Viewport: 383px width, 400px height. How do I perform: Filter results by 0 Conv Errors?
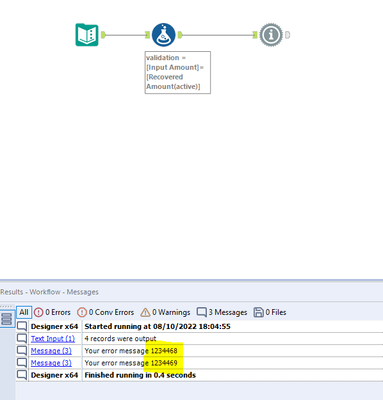(105, 312)
